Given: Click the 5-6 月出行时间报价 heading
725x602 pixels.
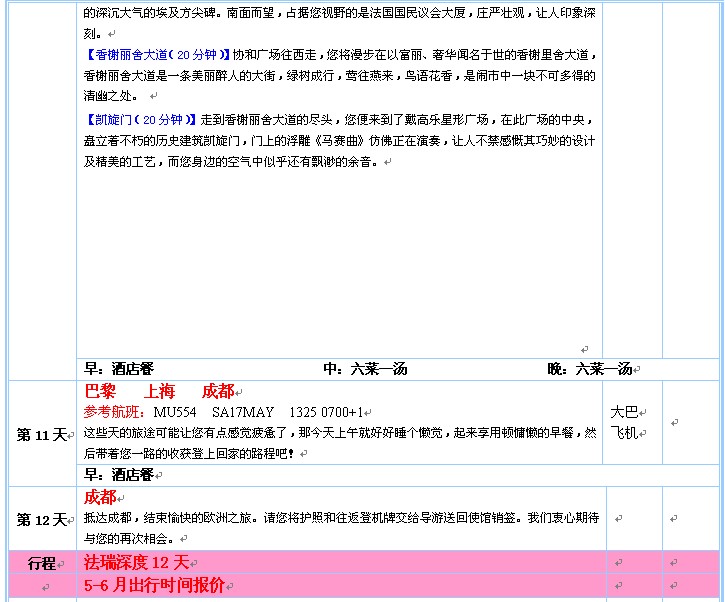Looking at the screenshot, I should click(x=154, y=585).
